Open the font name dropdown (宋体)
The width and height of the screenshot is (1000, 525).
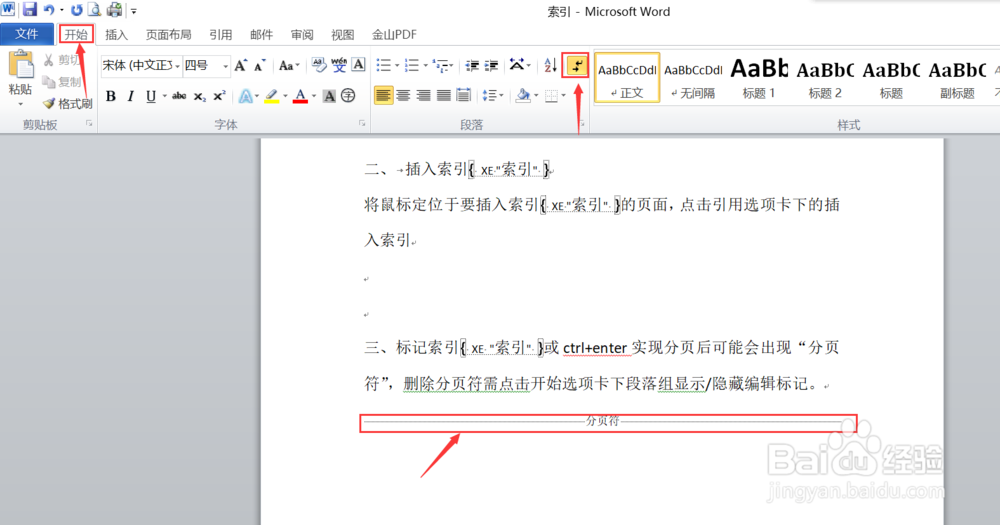click(x=177, y=66)
